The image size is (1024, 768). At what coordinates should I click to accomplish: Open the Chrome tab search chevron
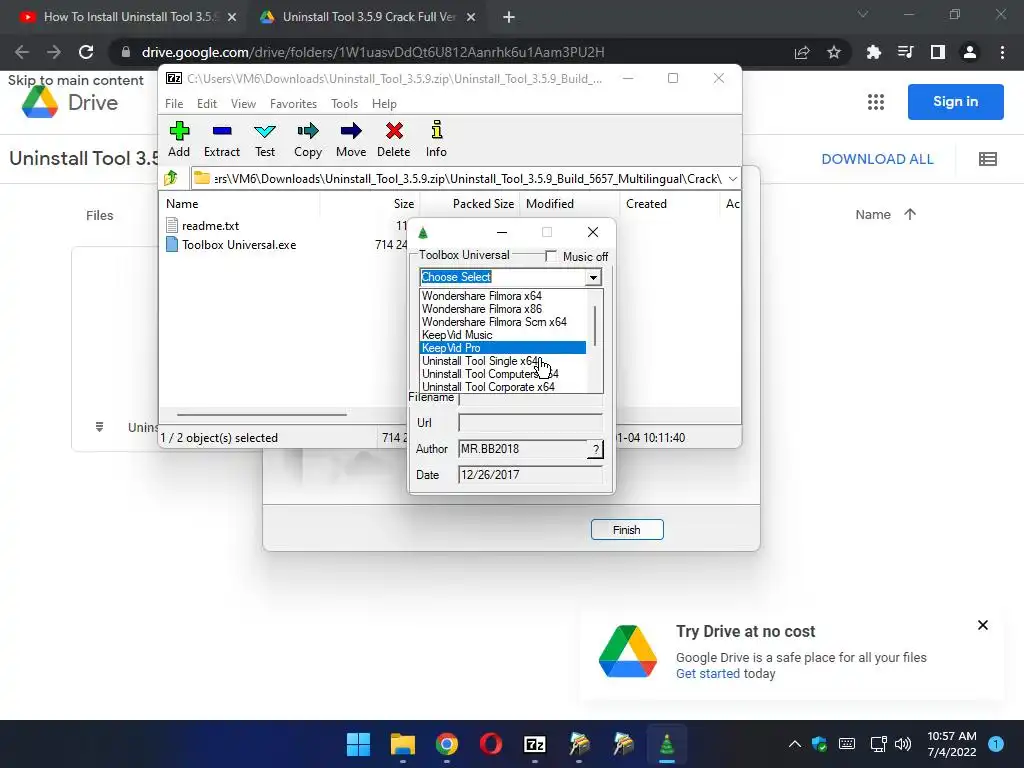tap(863, 14)
